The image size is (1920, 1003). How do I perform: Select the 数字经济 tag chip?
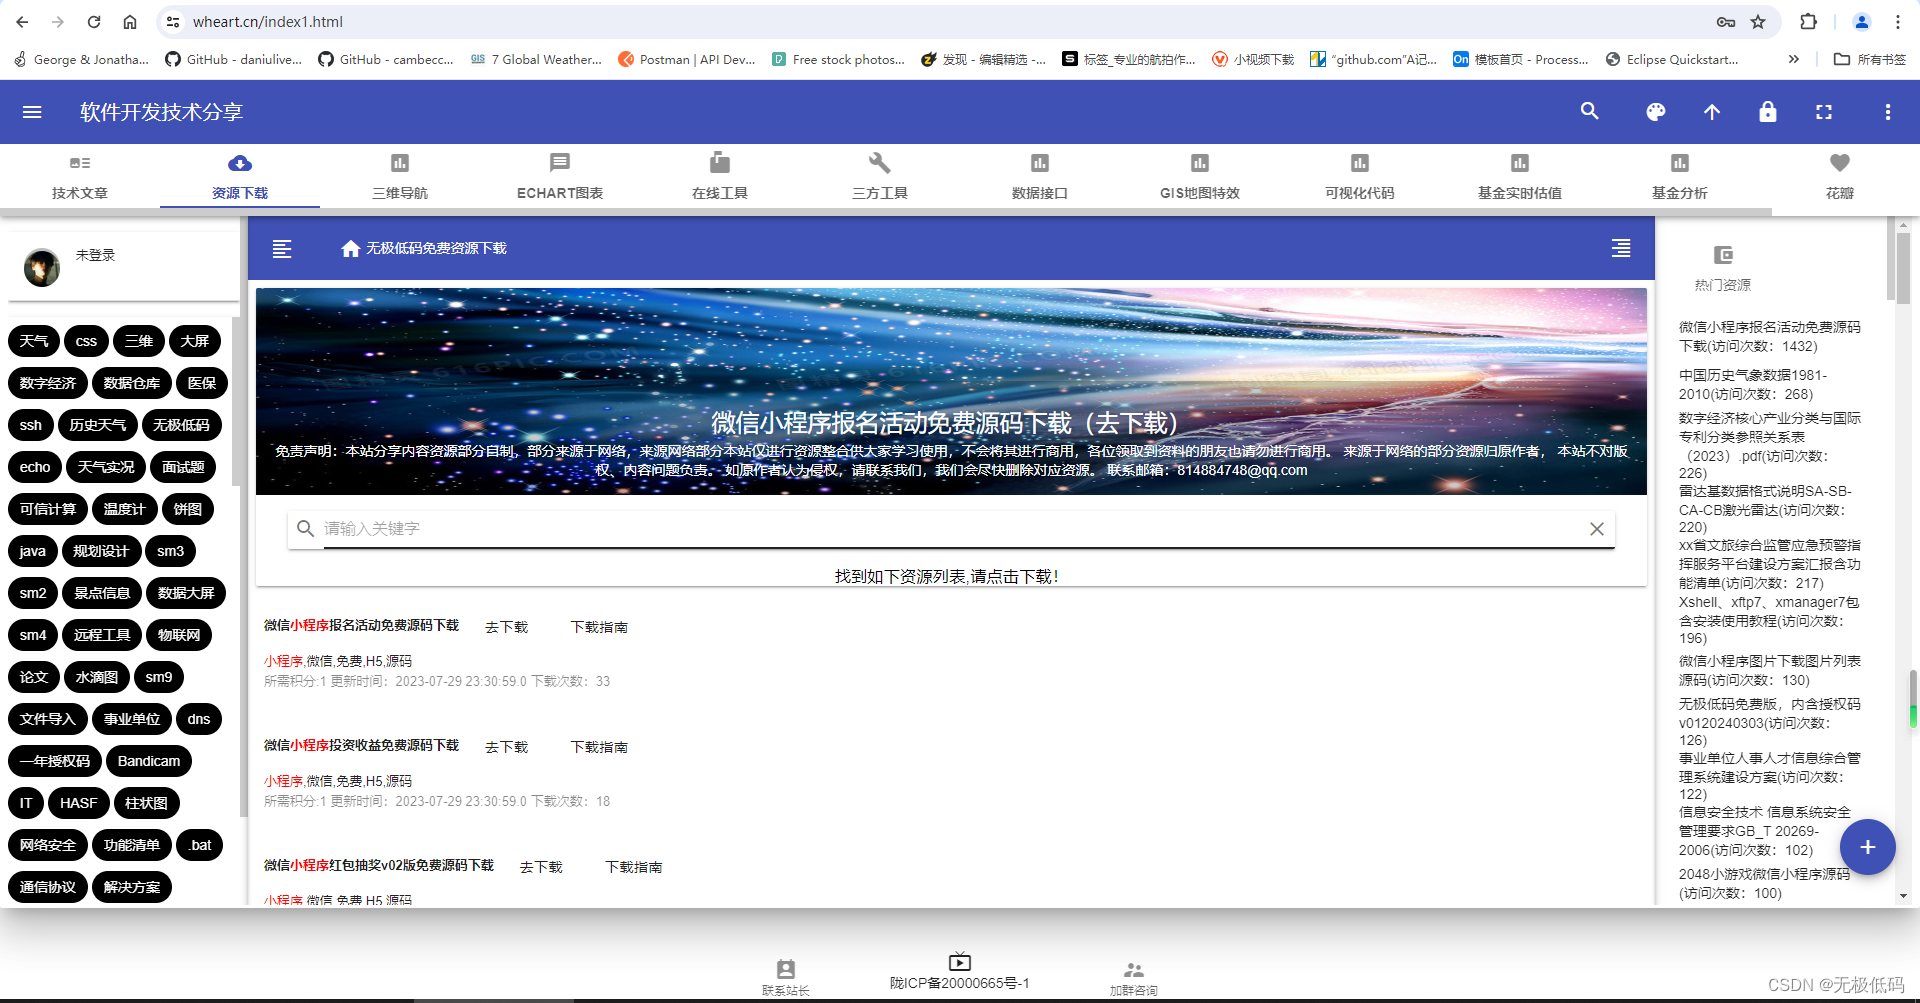click(48, 383)
